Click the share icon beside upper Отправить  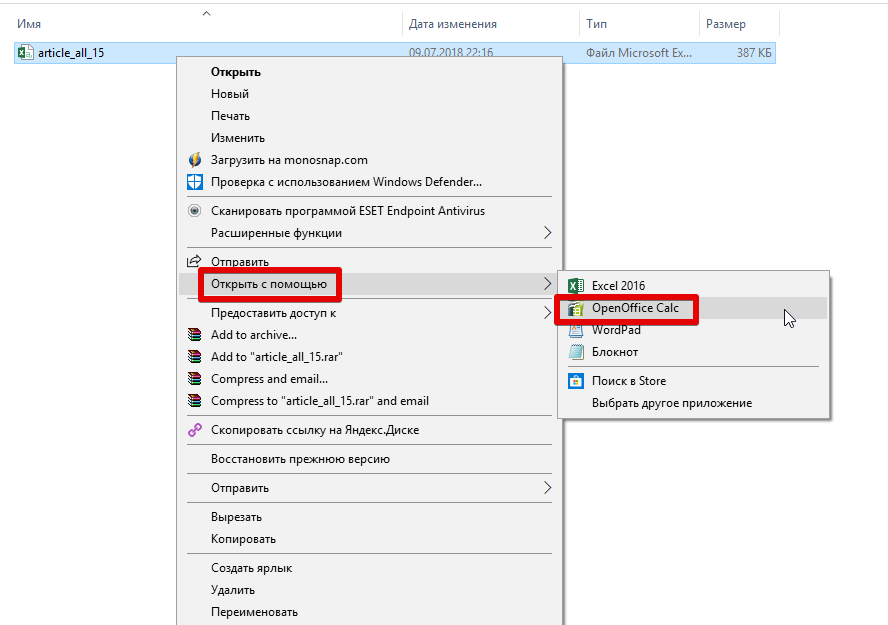[194, 261]
